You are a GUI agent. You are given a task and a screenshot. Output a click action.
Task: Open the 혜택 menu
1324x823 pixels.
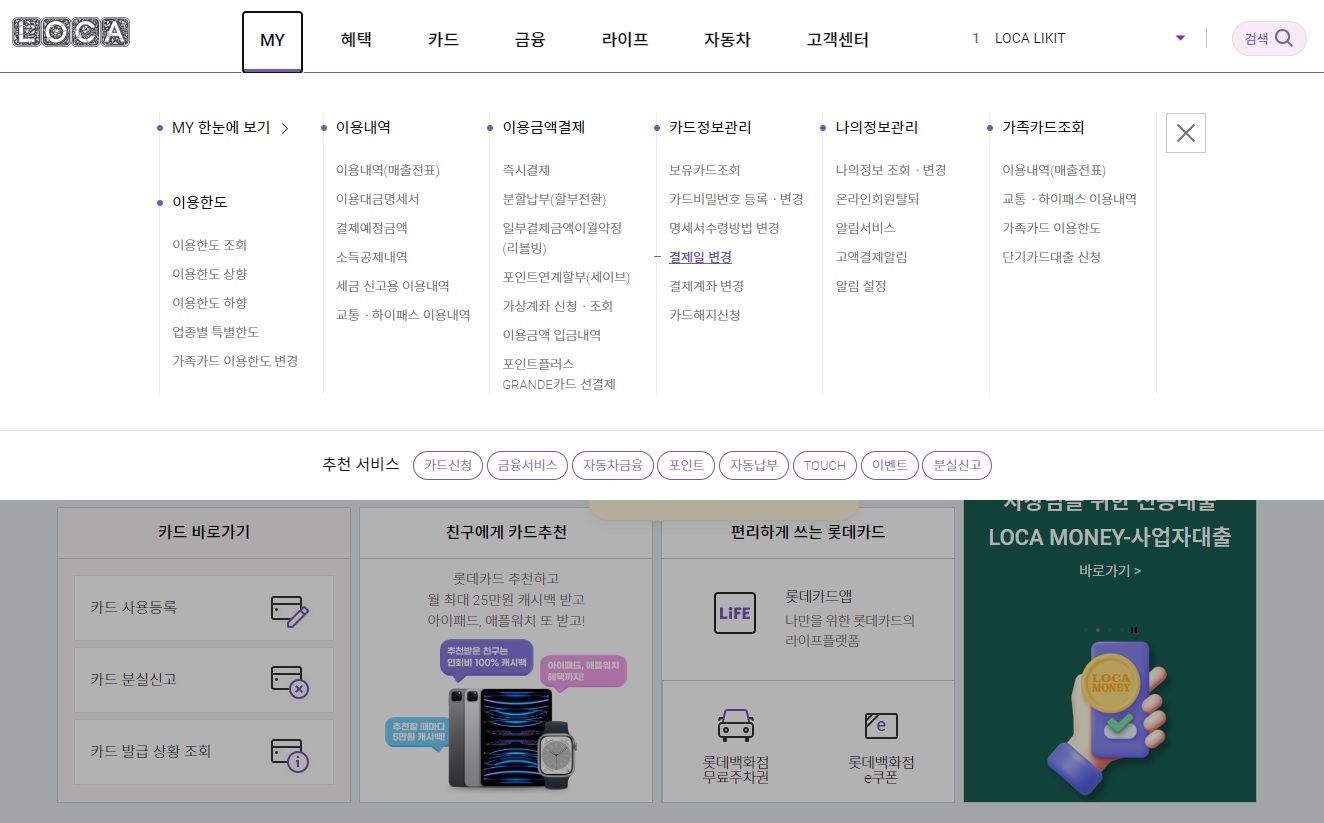(x=356, y=40)
